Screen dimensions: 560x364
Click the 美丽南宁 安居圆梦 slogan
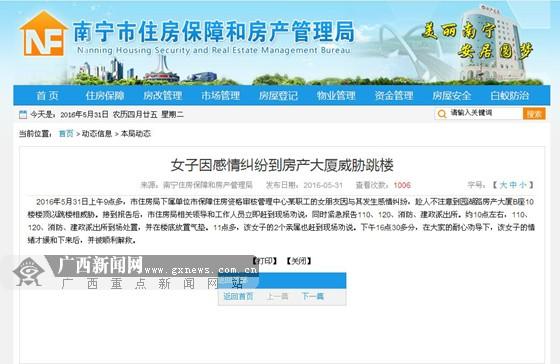[x=478, y=41]
